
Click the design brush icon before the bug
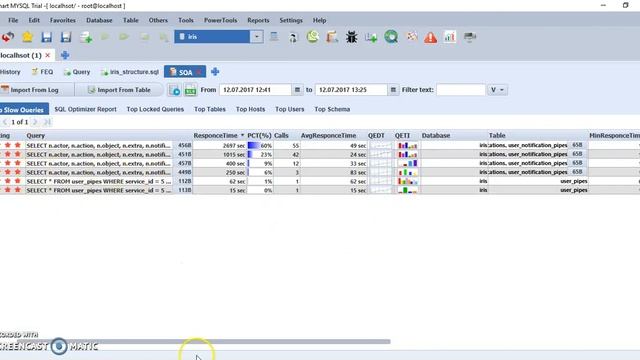[x=332, y=37]
